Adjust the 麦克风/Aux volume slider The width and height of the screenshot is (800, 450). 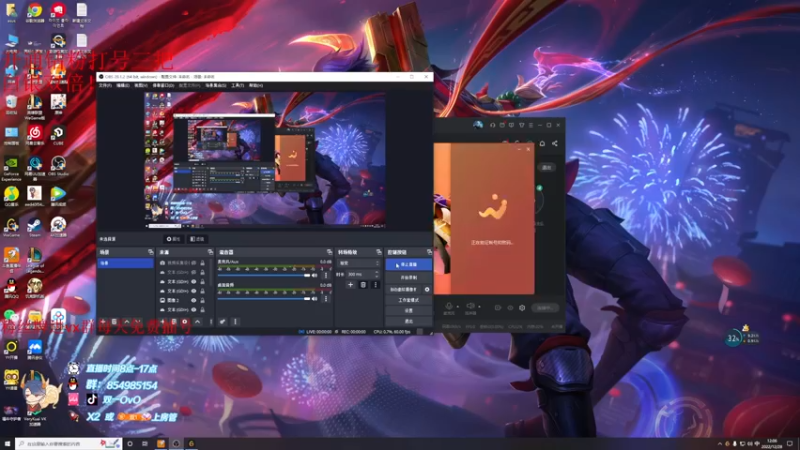pyautogui.click(x=264, y=276)
